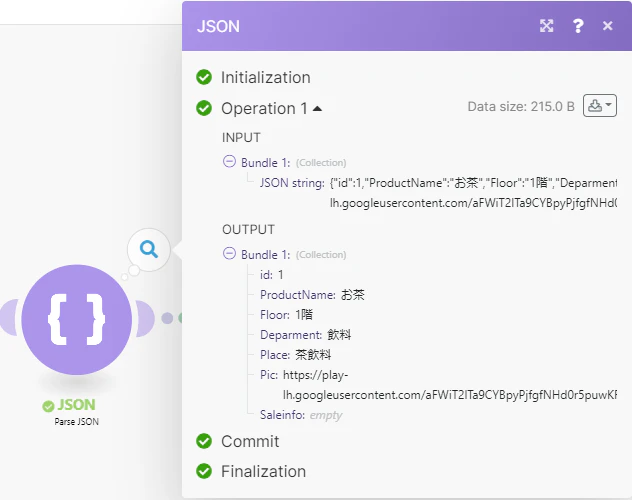This screenshot has height=500, width=632.
Task: Select the Saleinfo empty row
Action: pyautogui.click(x=301, y=415)
